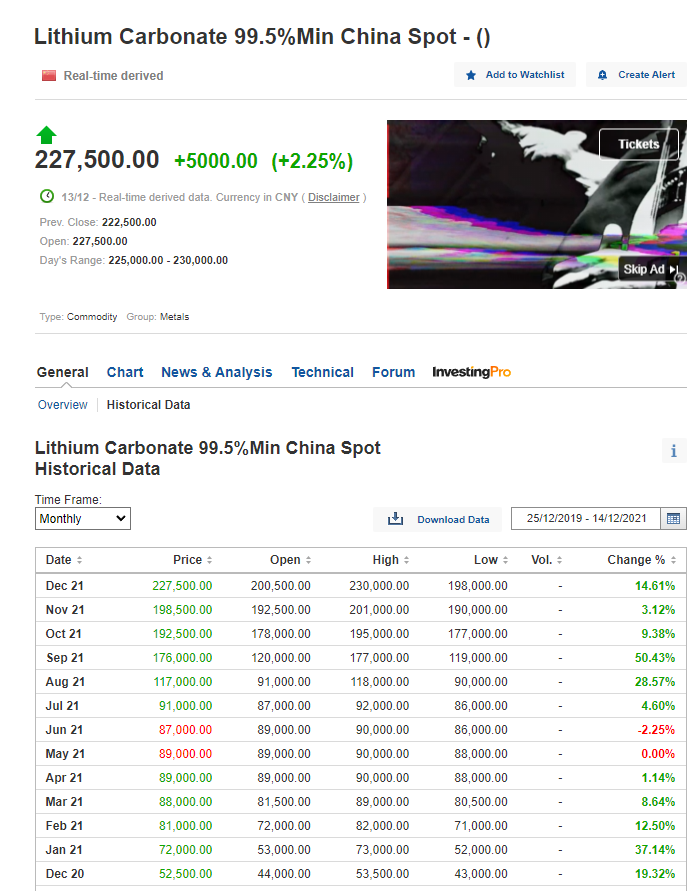Open the Overview sub-tab
The height and width of the screenshot is (891, 699).
click(x=63, y=405)
